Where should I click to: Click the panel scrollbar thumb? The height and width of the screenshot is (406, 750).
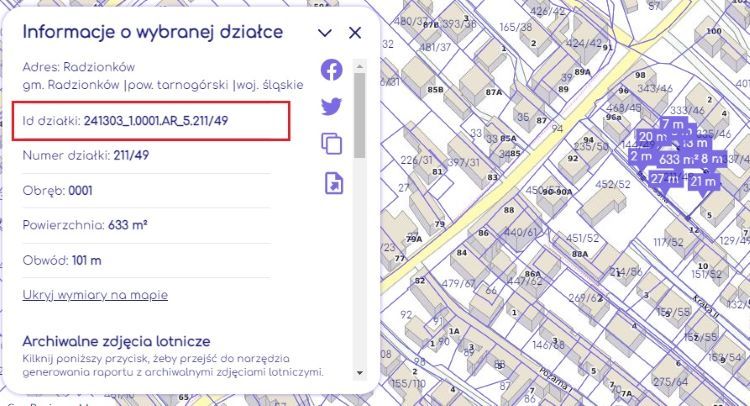360,115
